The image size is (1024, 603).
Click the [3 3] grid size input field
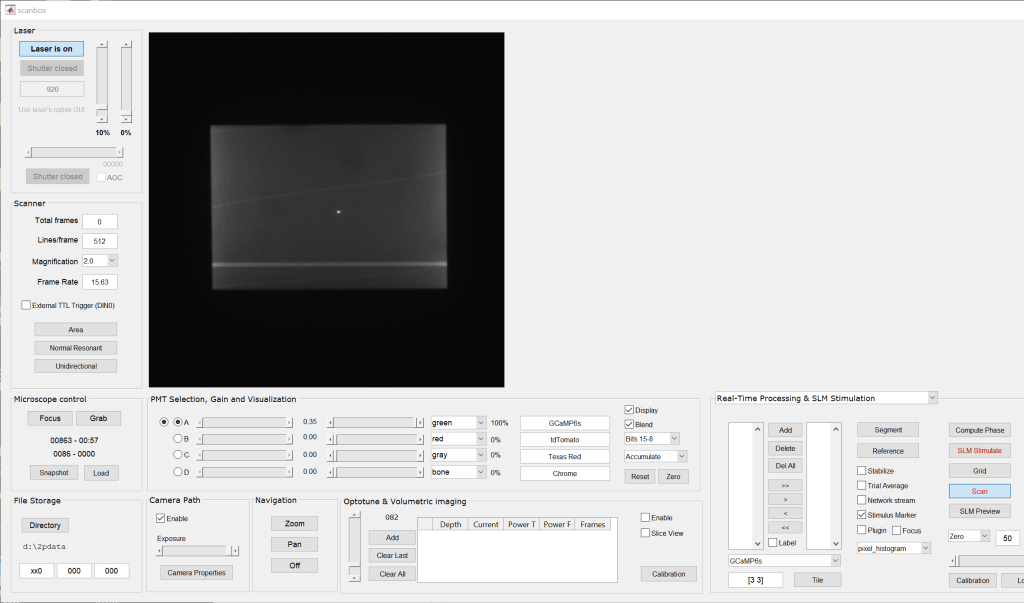(x=755, y=579)
